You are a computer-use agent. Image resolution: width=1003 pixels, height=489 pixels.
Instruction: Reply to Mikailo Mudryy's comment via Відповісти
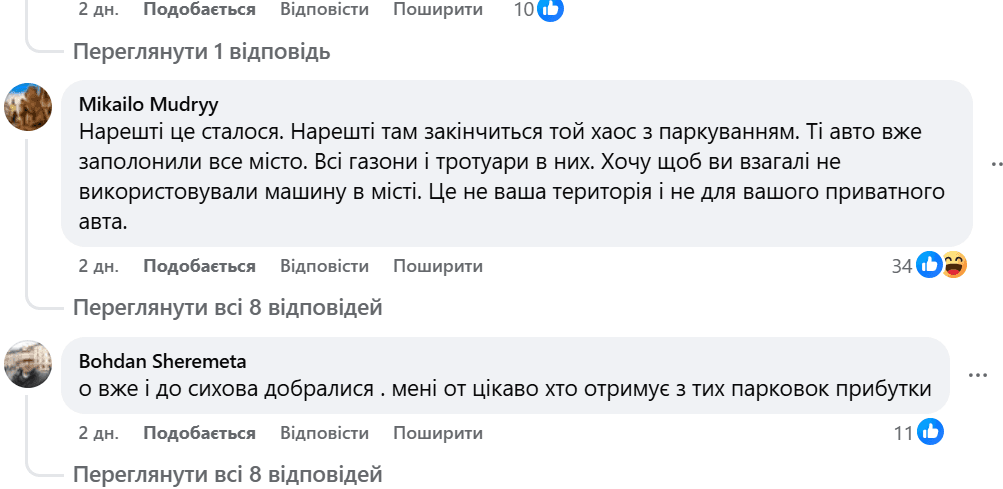pyautogui.click(x=324, y=266)
